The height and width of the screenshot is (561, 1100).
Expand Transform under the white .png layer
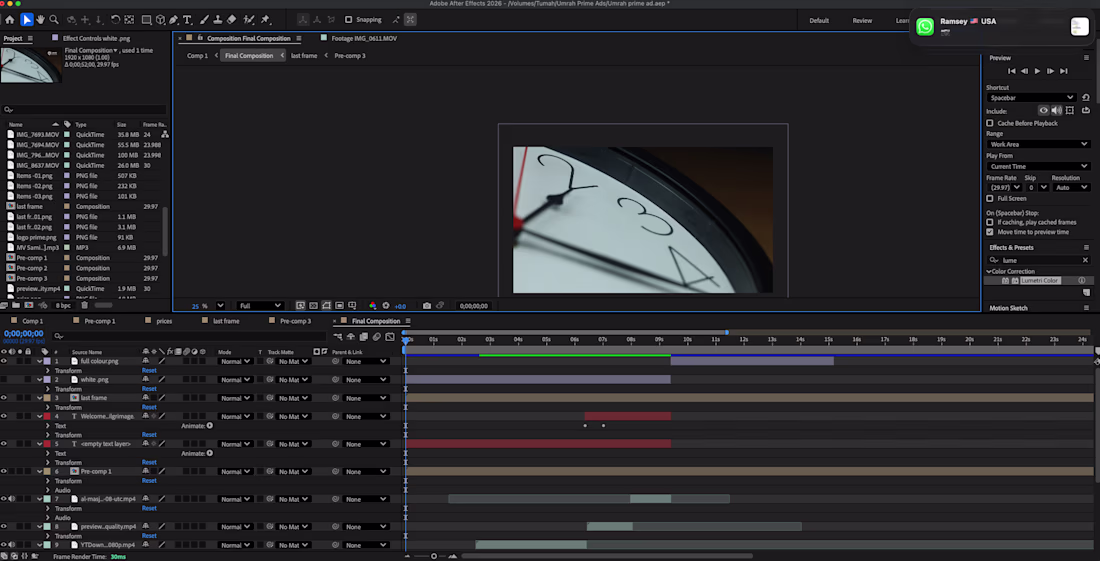pos(48,389)
